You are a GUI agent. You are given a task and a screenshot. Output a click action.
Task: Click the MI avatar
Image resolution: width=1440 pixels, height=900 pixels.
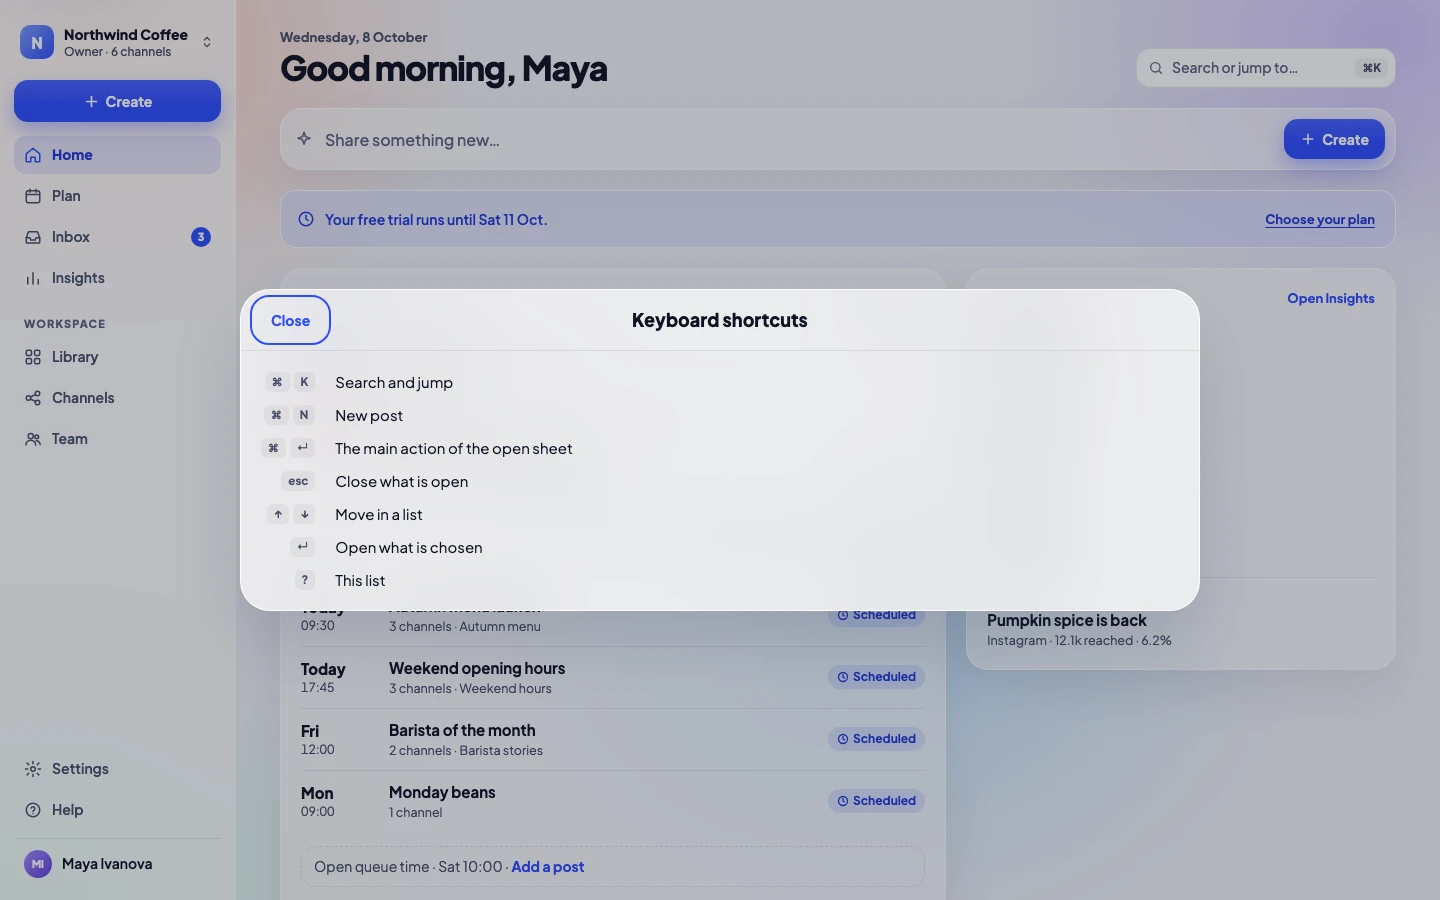tap(38, 864)
